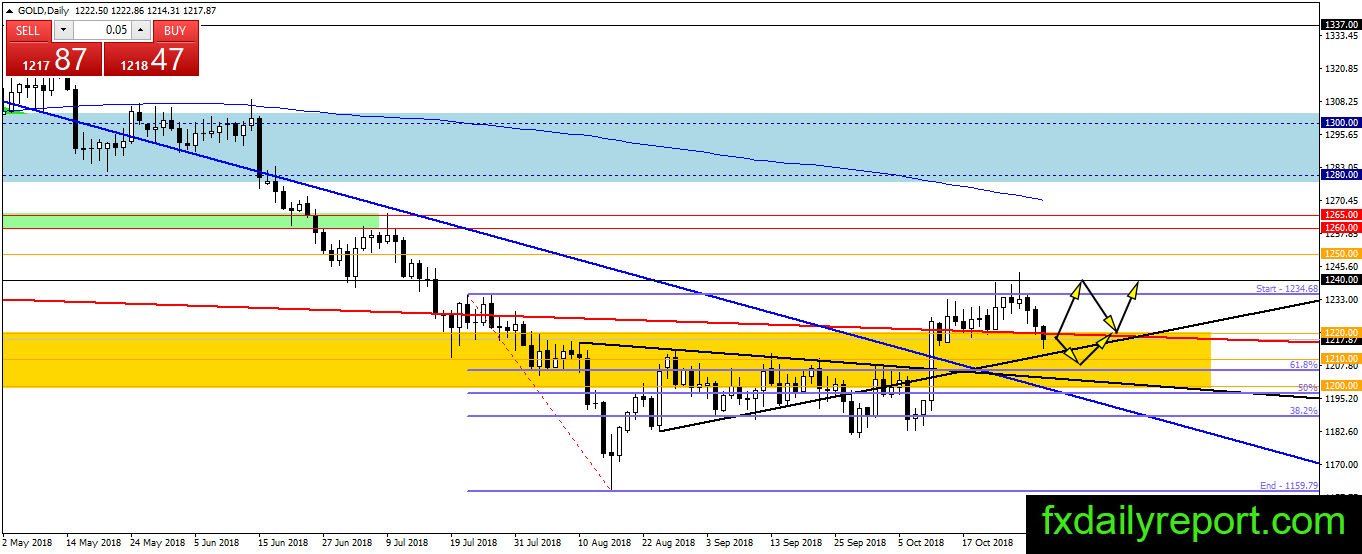Collapse the one-click trading panel triangle
Screen dimensions: 1362x554
(x=9, y=10)
